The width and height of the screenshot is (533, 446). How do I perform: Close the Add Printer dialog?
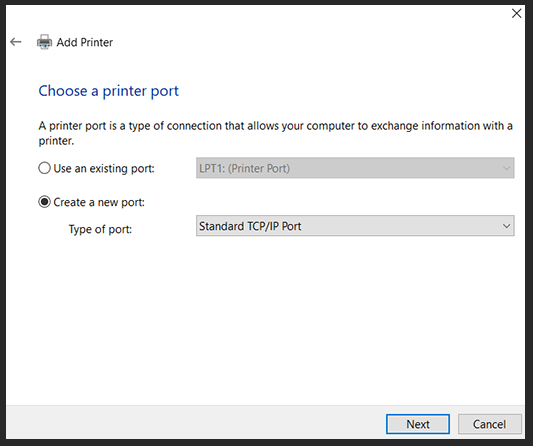[516, 14]
